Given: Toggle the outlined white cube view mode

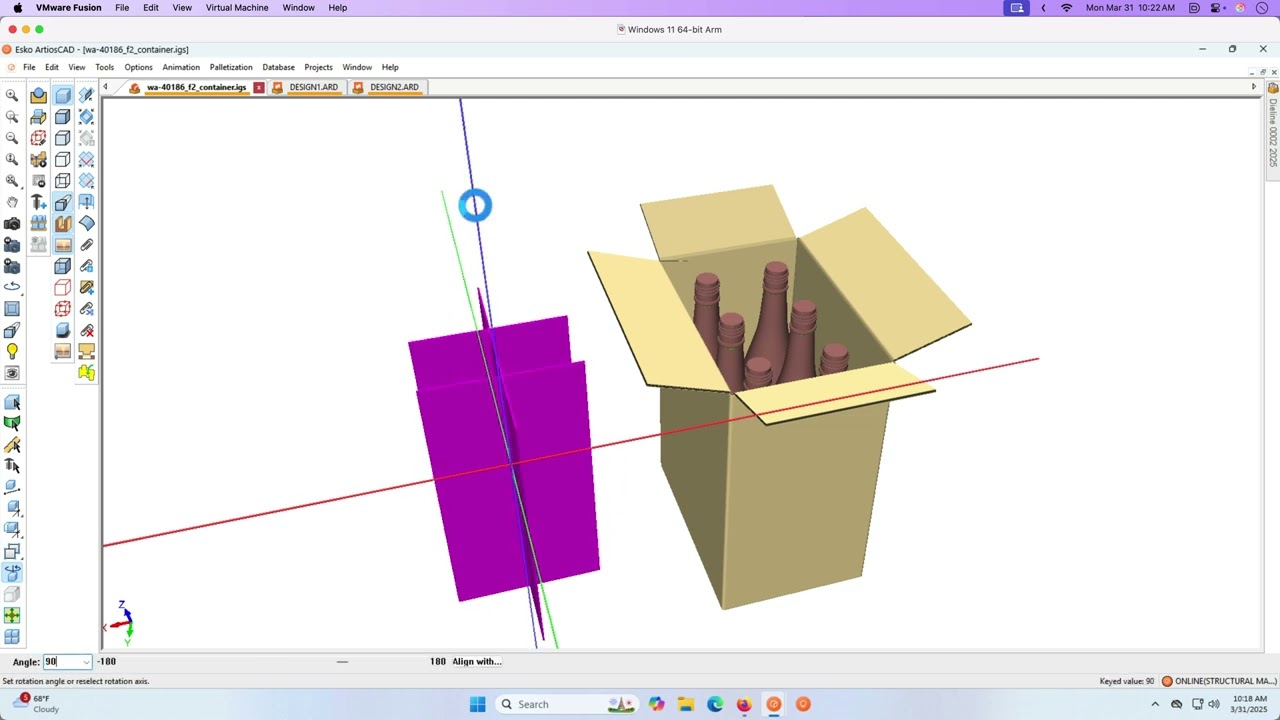Looking at the screenshot, I should [x=62, y=158].
